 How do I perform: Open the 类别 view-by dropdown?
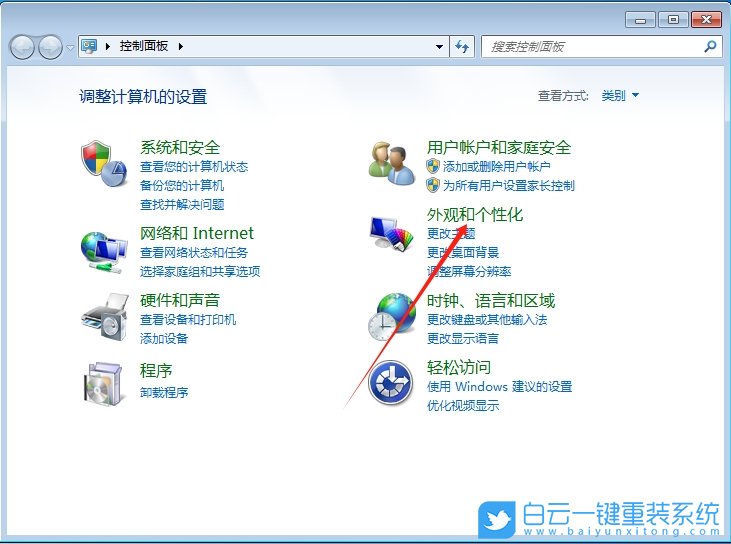point(620,95)
